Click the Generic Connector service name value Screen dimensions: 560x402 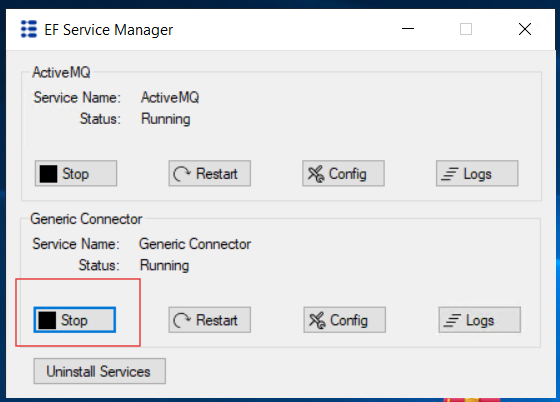pos(195,244)
